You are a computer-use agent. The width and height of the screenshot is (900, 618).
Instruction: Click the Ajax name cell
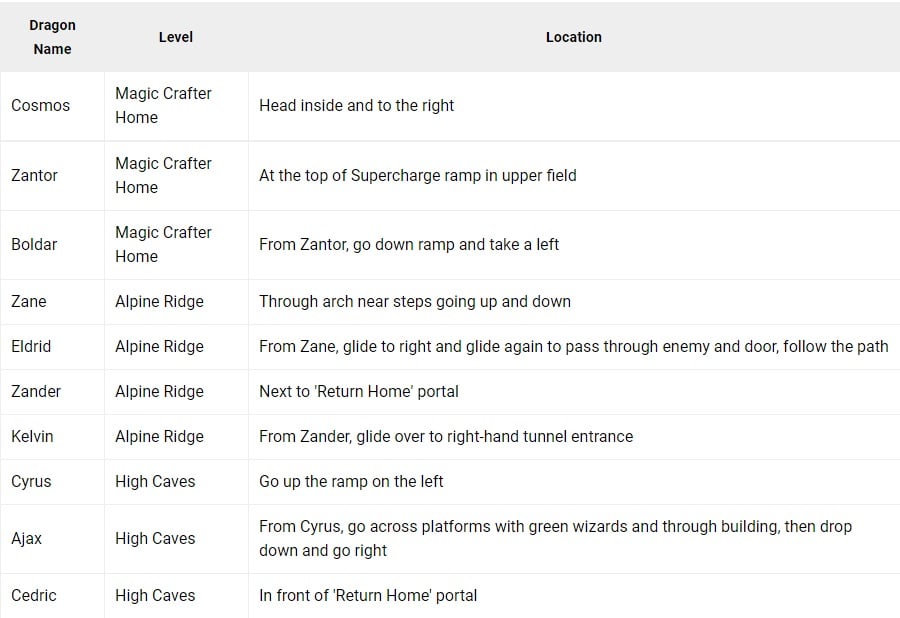[x=27, y=538]
